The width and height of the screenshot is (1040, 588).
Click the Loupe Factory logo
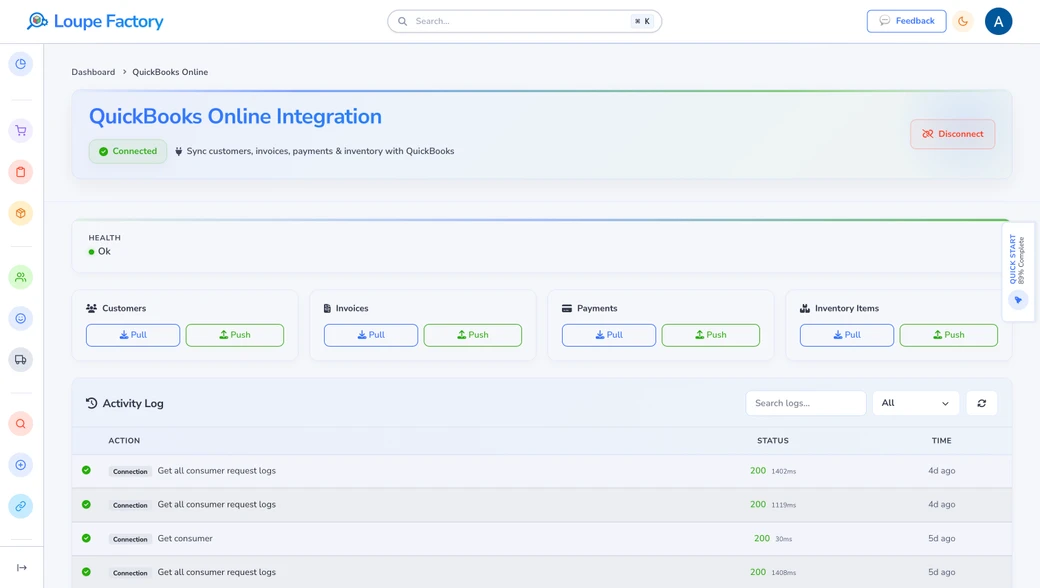(95, 21)
